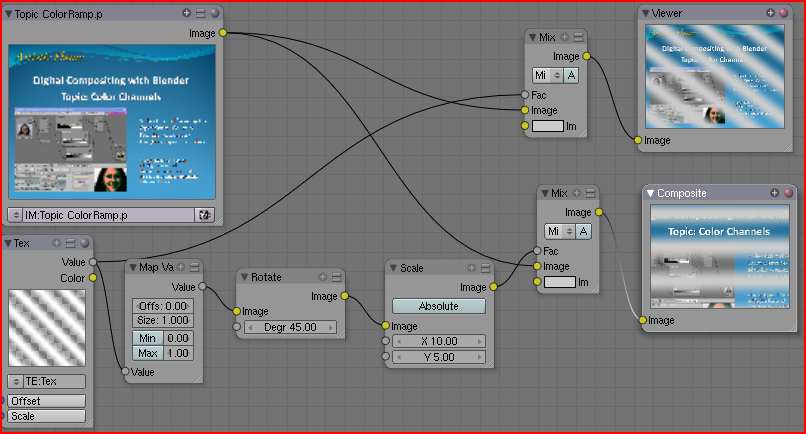Click striped texture preview in Tex node
The height and width of the screenshot is (434, 806).
(47, 328)
